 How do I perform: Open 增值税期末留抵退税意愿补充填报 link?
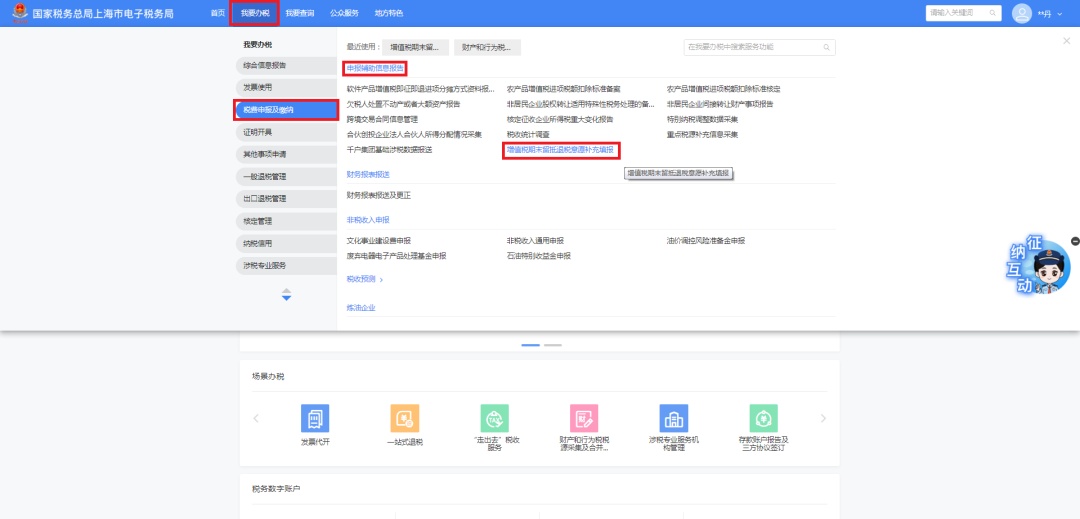click(x=560, y=150)
